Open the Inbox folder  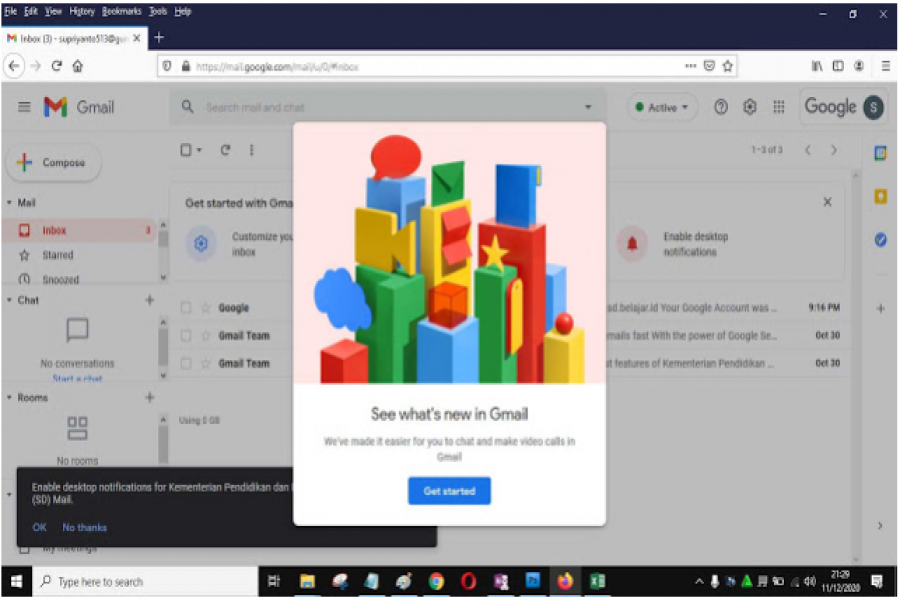pos(80,230)
